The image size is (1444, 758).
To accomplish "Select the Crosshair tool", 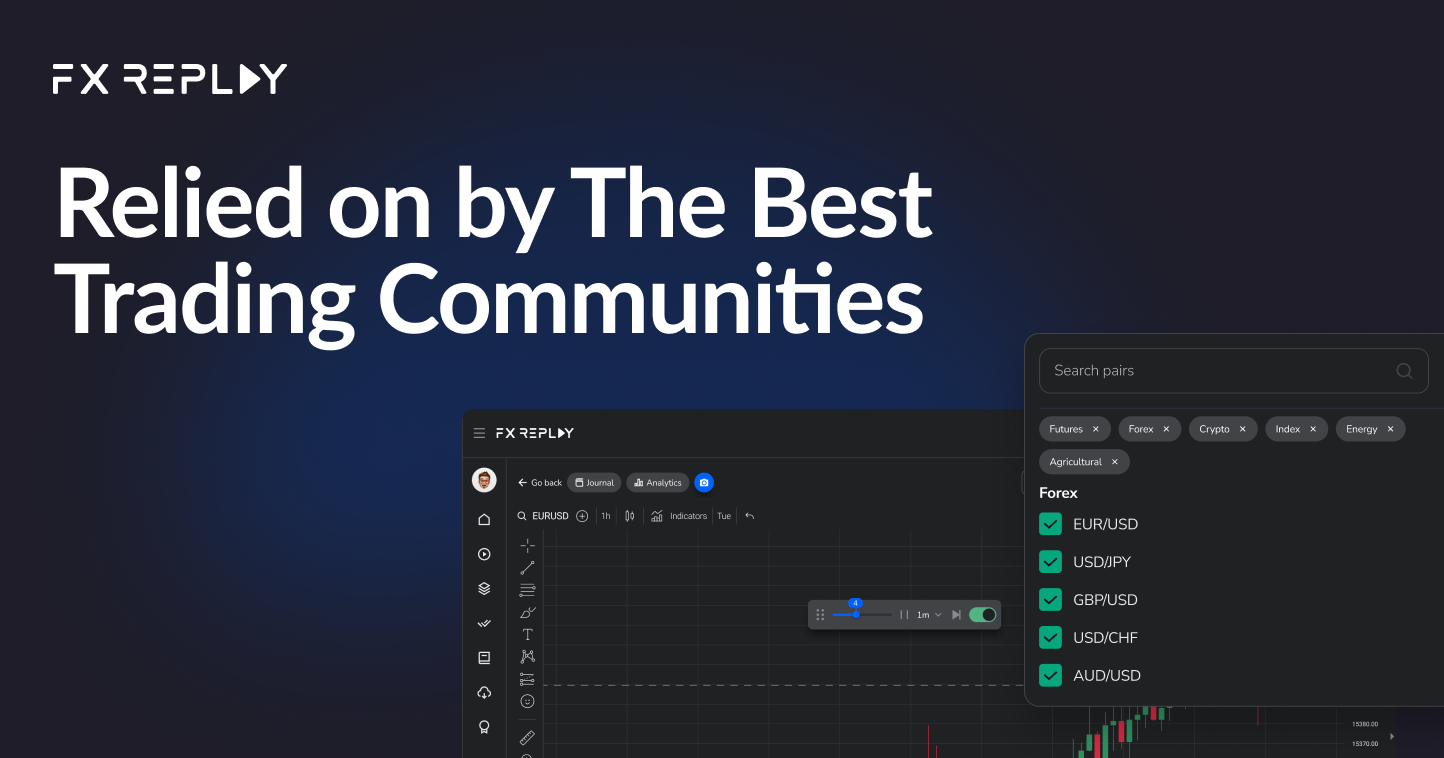I will [x=527, y=545].
